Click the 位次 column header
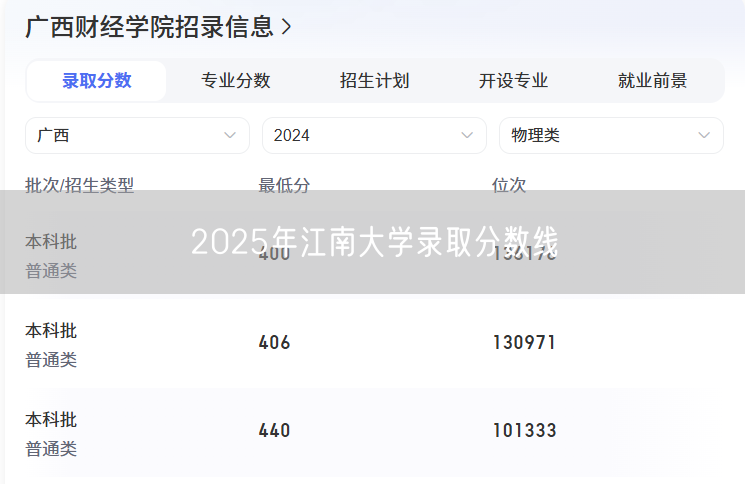Image resolution: width=745 pixels, height=484 pixels. (509, 185)
